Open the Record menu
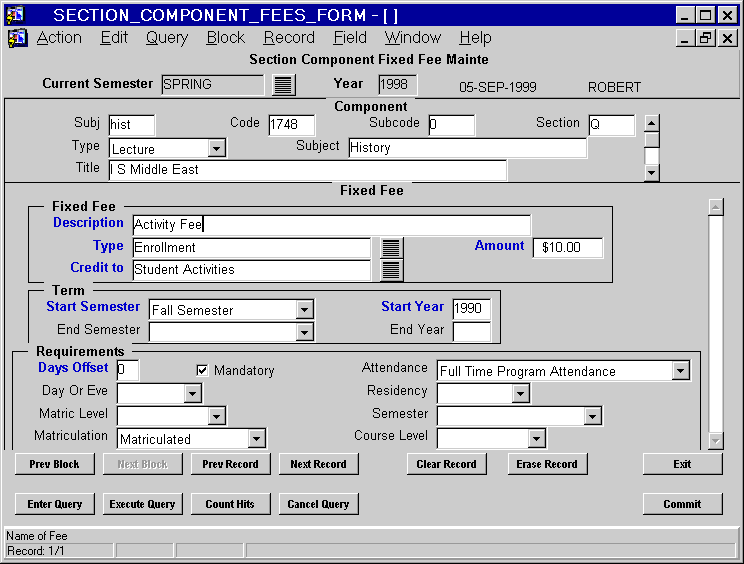Image resolution: width=744 pixels, height=564 pixels. coord(289,37)
